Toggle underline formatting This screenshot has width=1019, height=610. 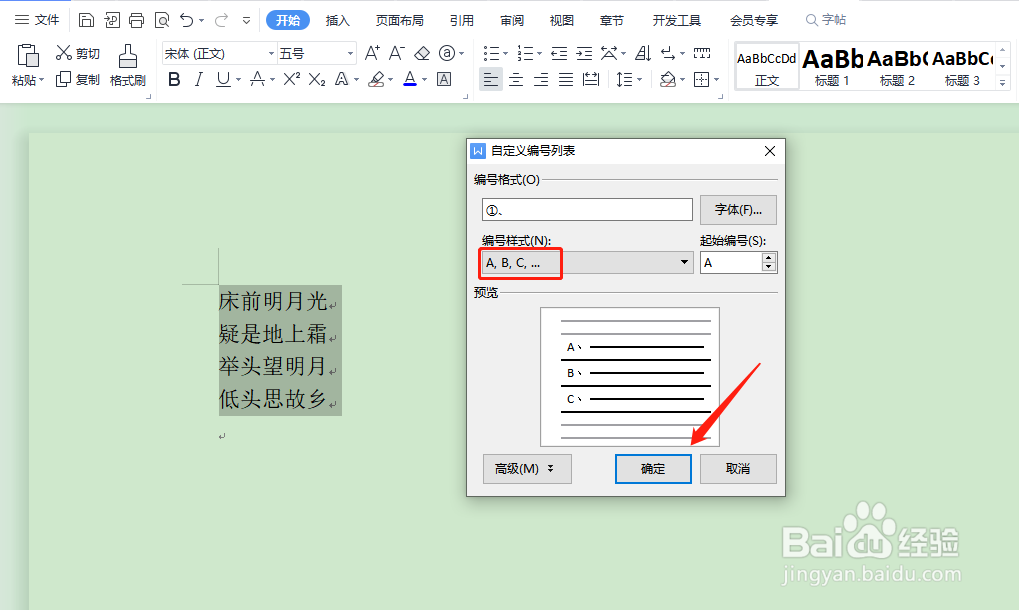[221, 79]
